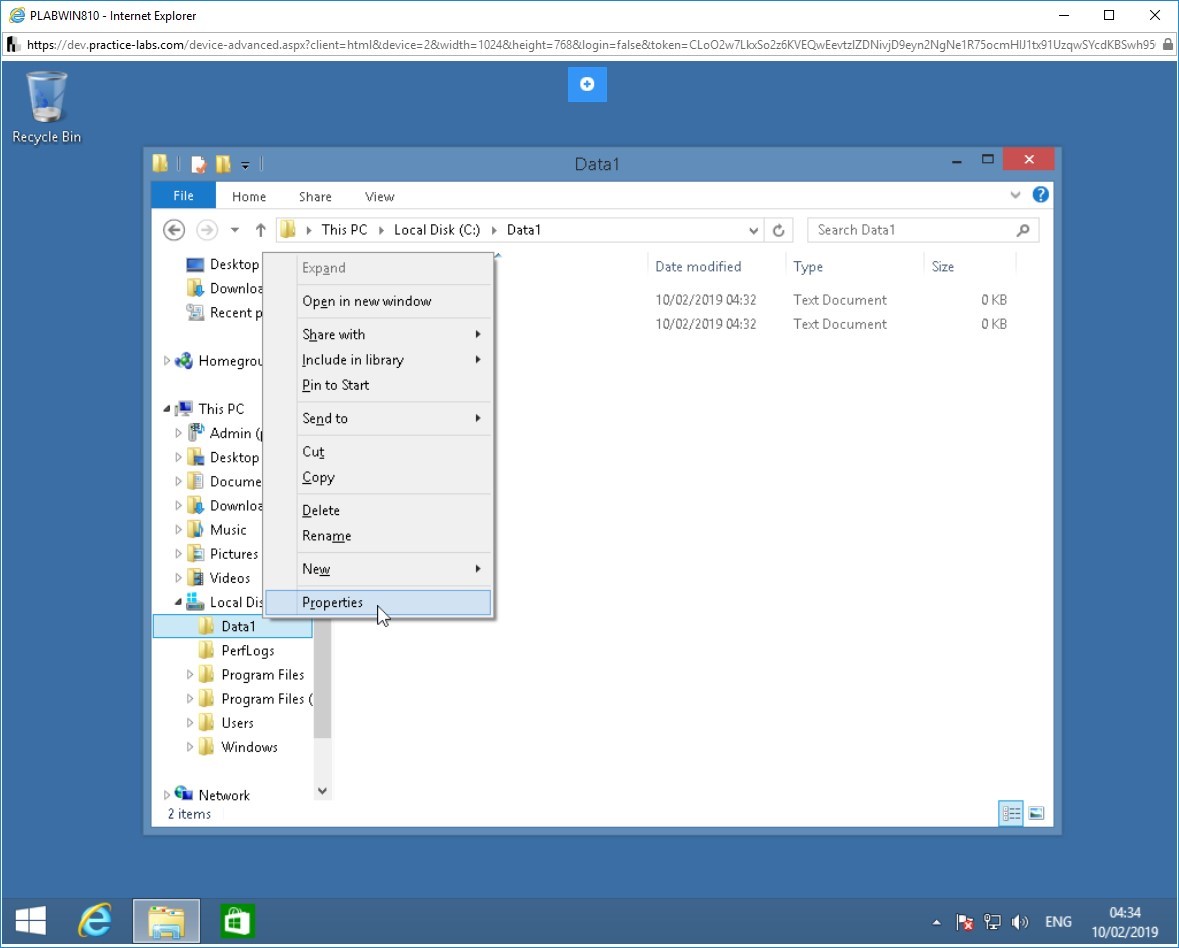Switch to details view layout icon

1011,813
